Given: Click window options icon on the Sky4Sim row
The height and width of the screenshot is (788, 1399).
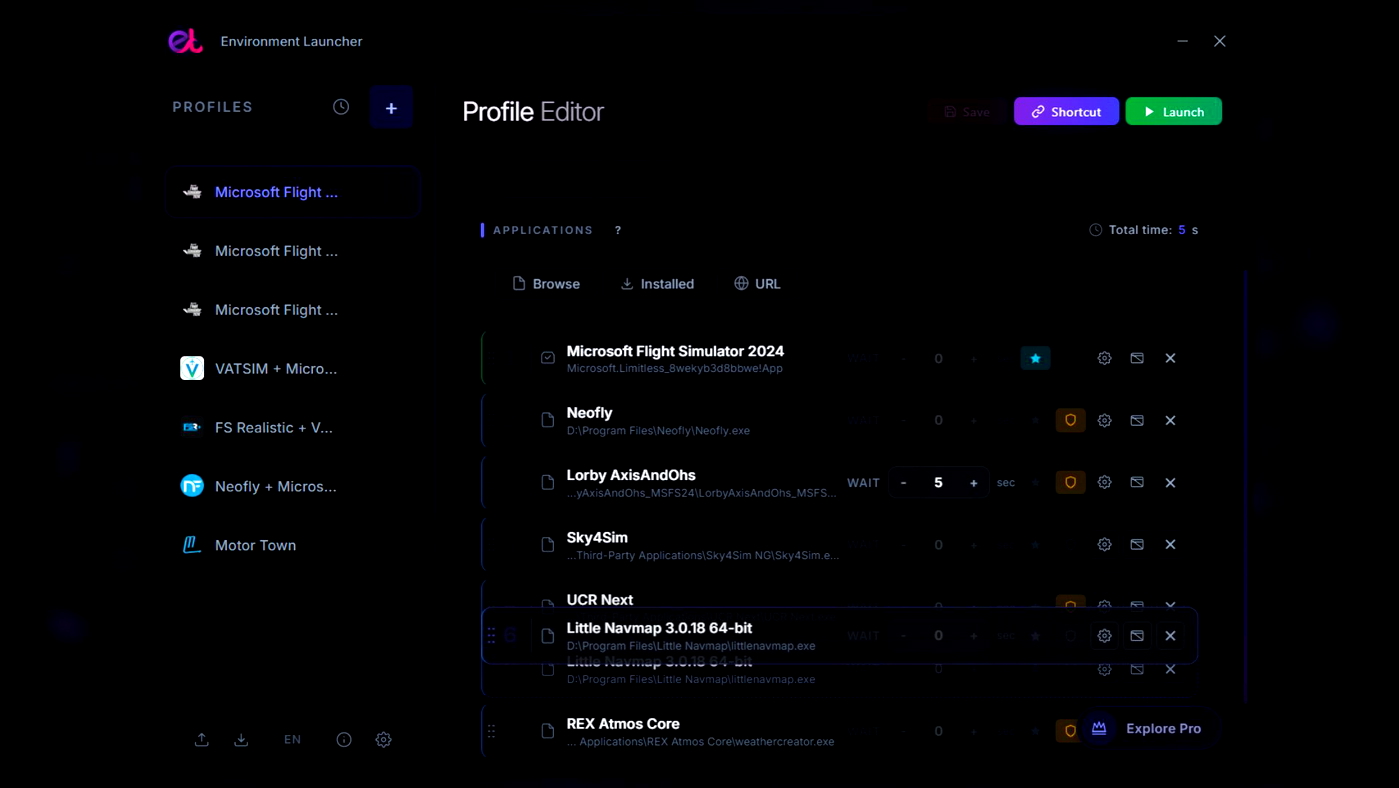Looking at the screenshot, I should click(1137, 545).
